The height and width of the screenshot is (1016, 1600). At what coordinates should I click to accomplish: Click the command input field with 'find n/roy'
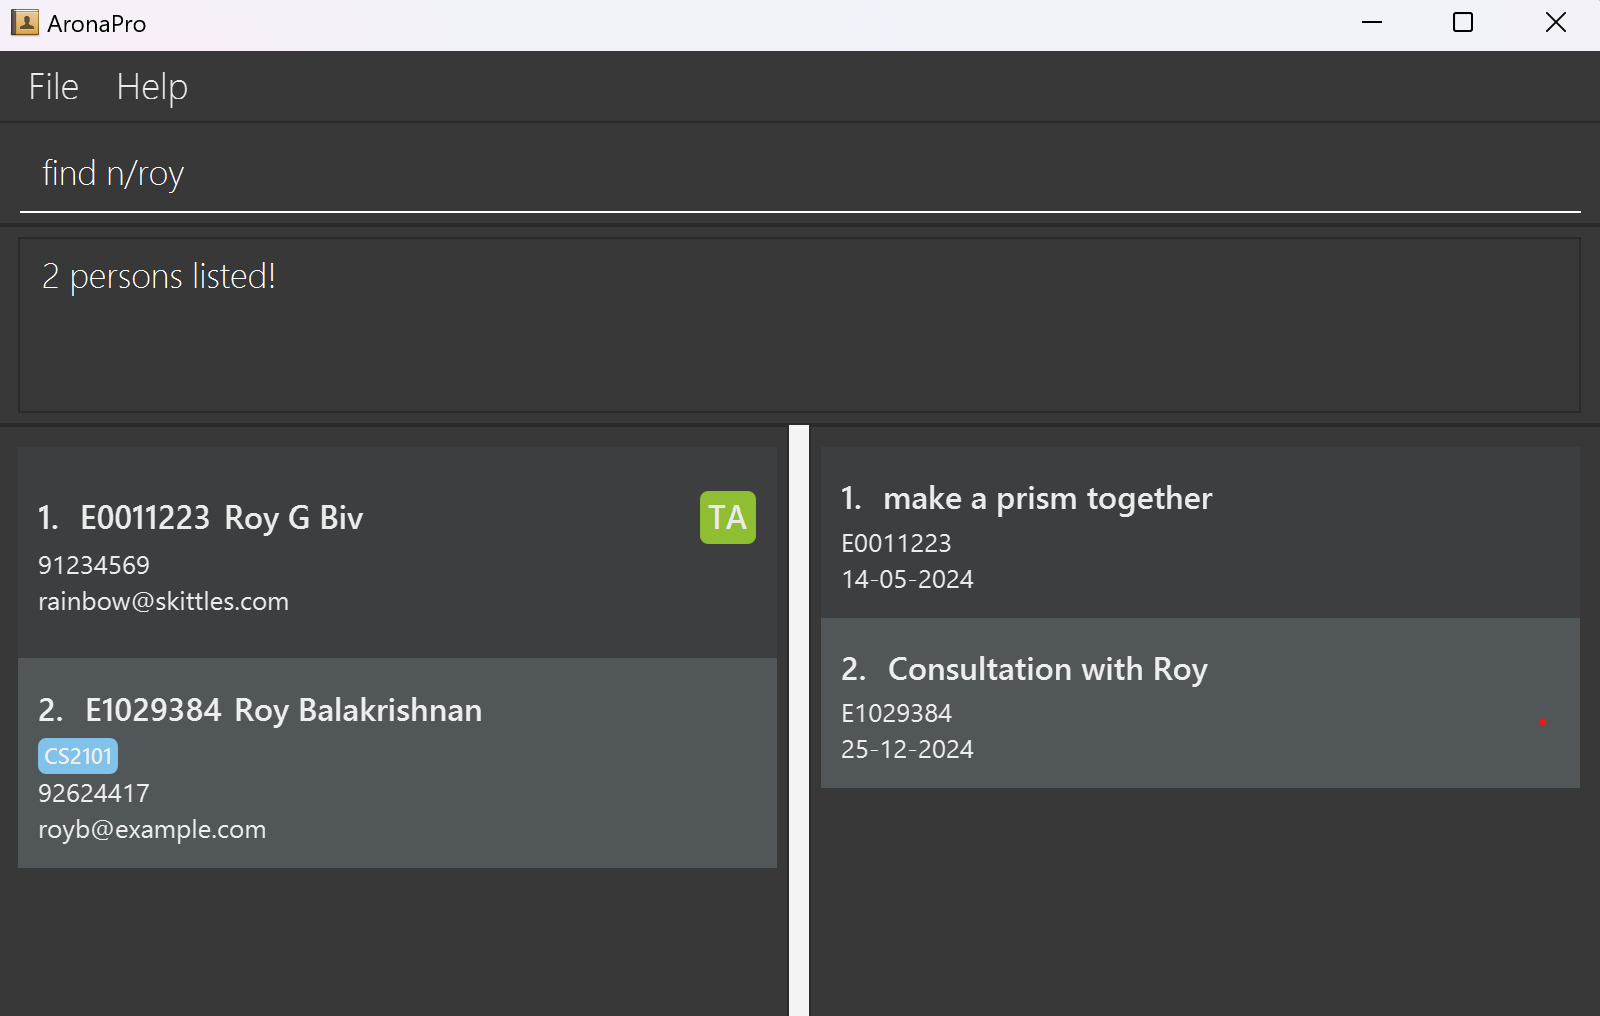800,174
